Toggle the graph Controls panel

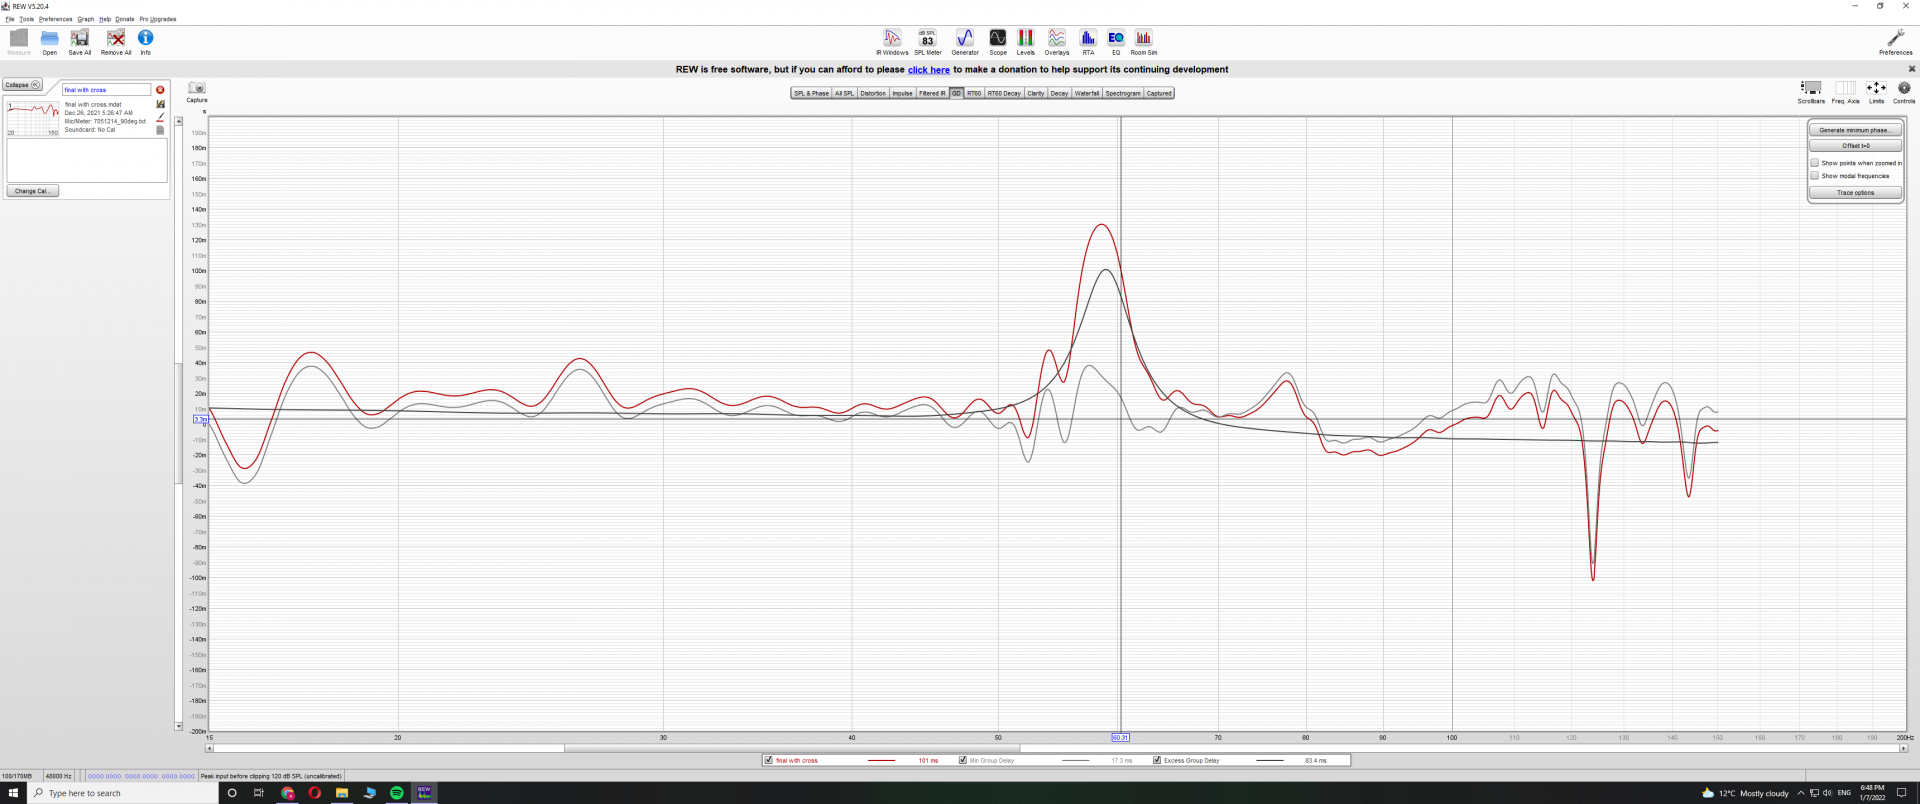(1904, 89)
